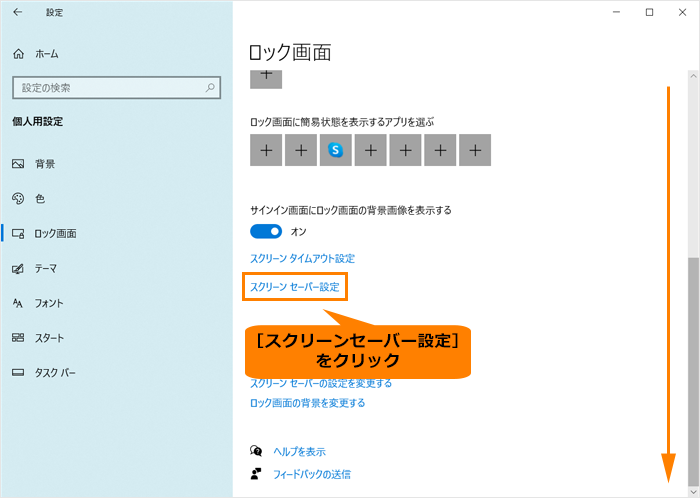The width and height of the screenshot is (700, 498).
Task: Open フィードバックの送信 link
Action: [x=312, y=474]
